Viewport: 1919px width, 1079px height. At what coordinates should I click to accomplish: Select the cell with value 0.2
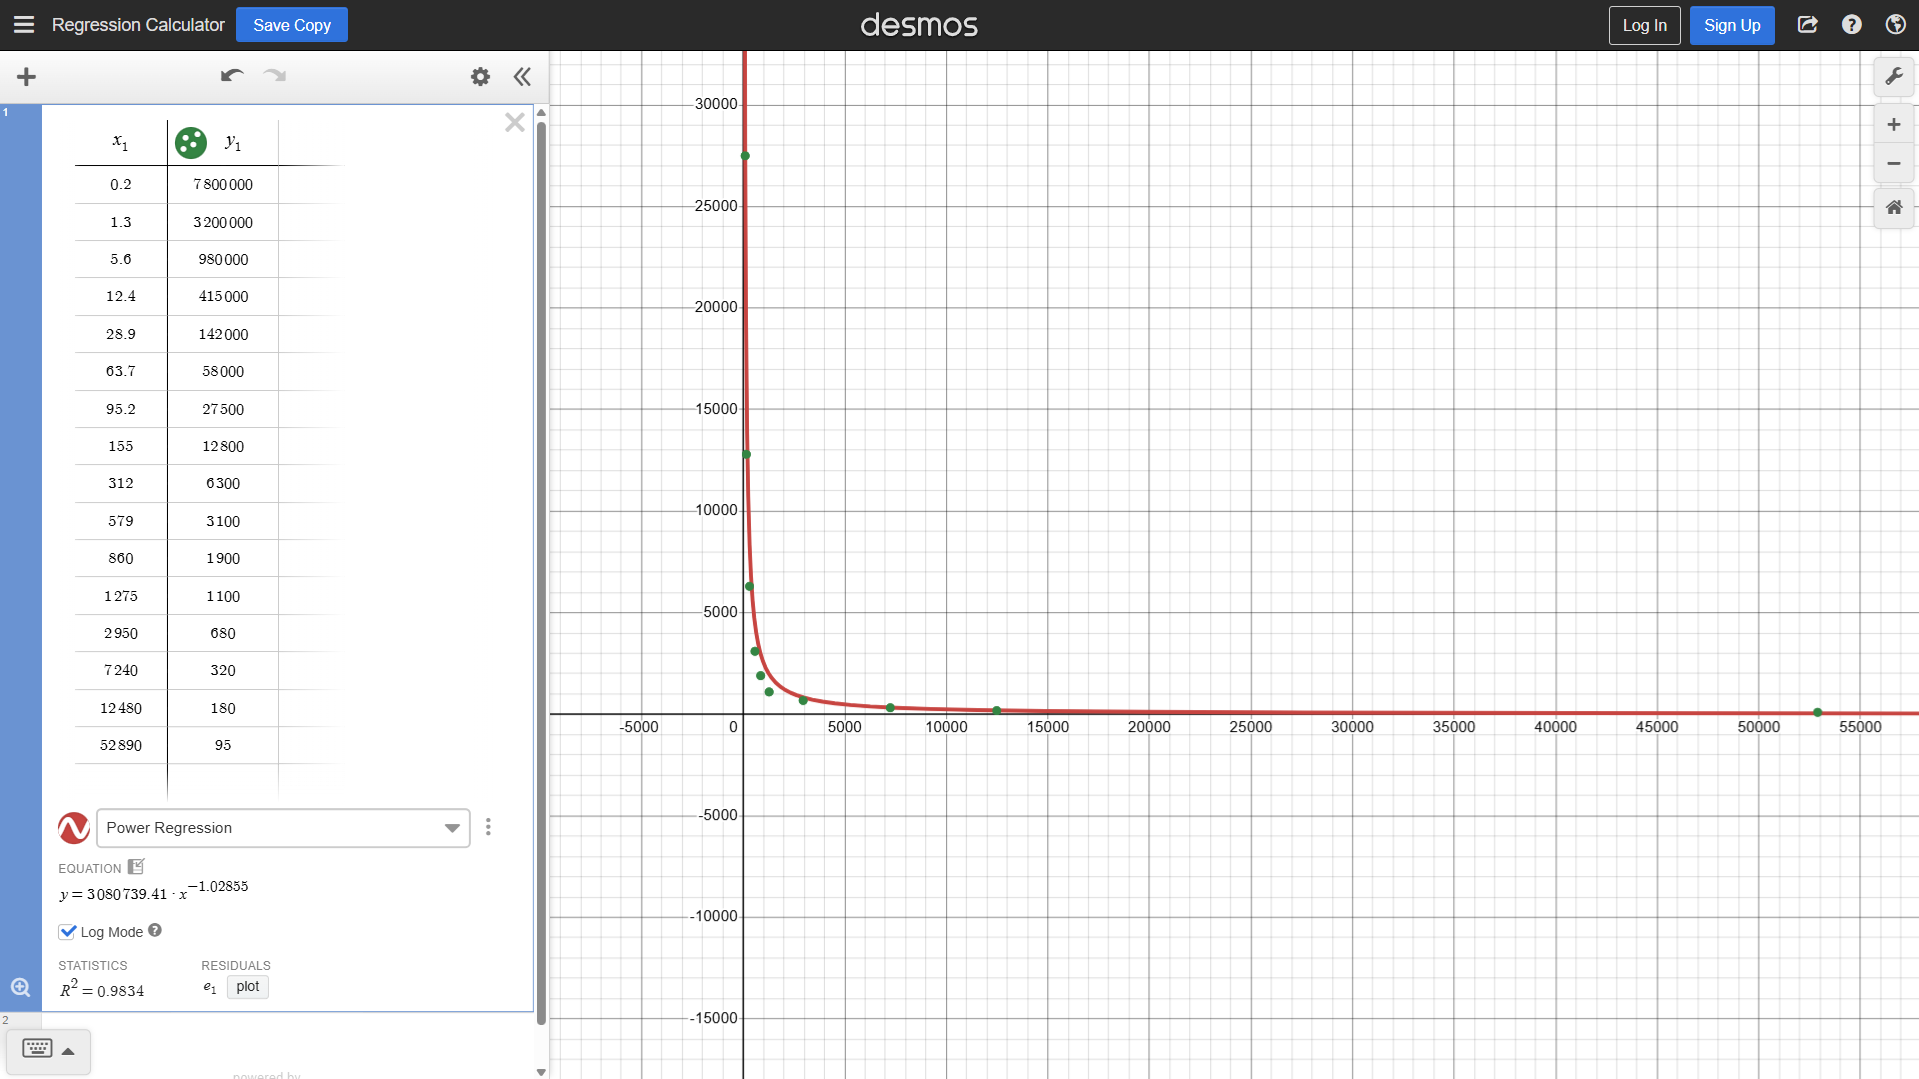pyautogui.click(x=121, y=185)
